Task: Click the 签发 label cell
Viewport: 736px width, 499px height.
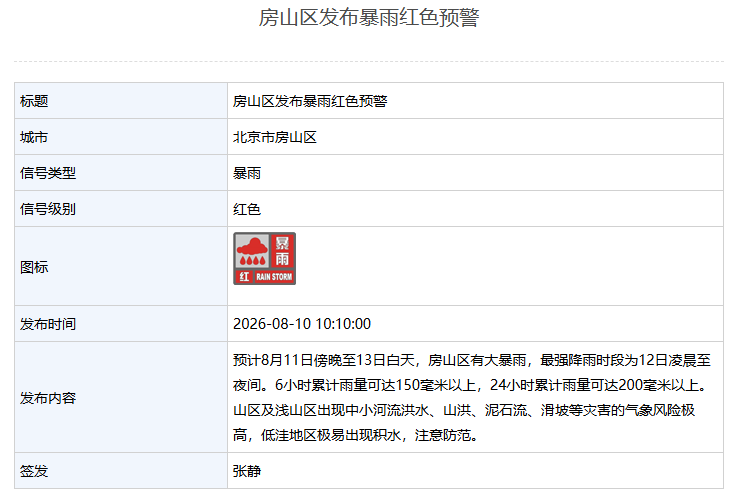Action: click(x=121, y=471)
